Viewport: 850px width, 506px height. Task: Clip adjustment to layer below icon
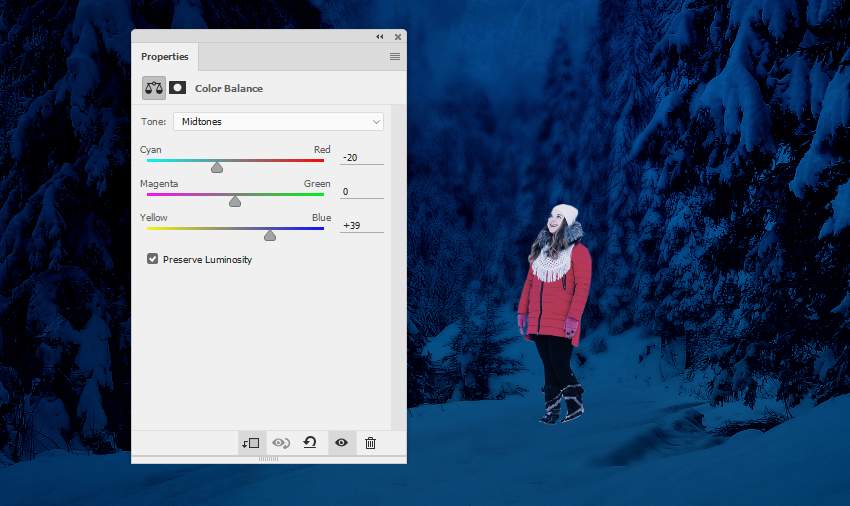click(x=251, y=443)
